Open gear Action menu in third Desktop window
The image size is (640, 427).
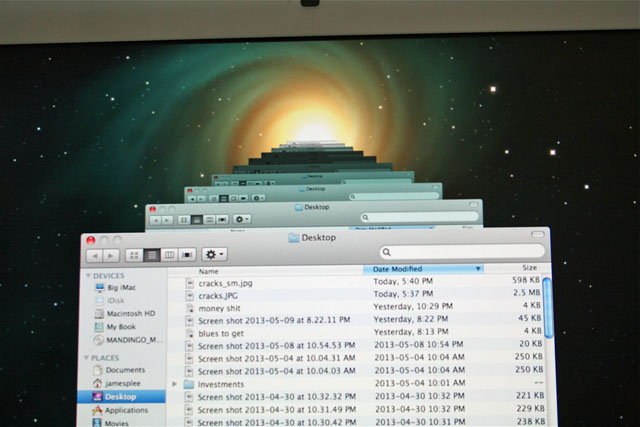click(258, 198)
